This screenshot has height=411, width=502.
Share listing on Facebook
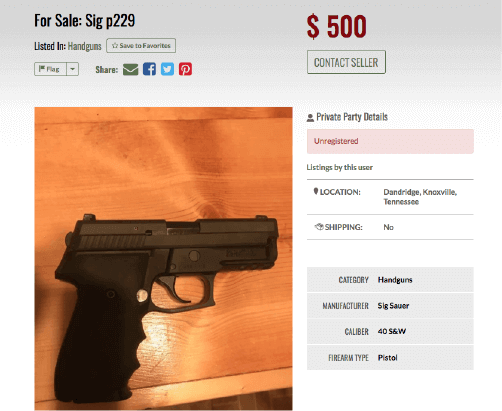pos(149,69)
